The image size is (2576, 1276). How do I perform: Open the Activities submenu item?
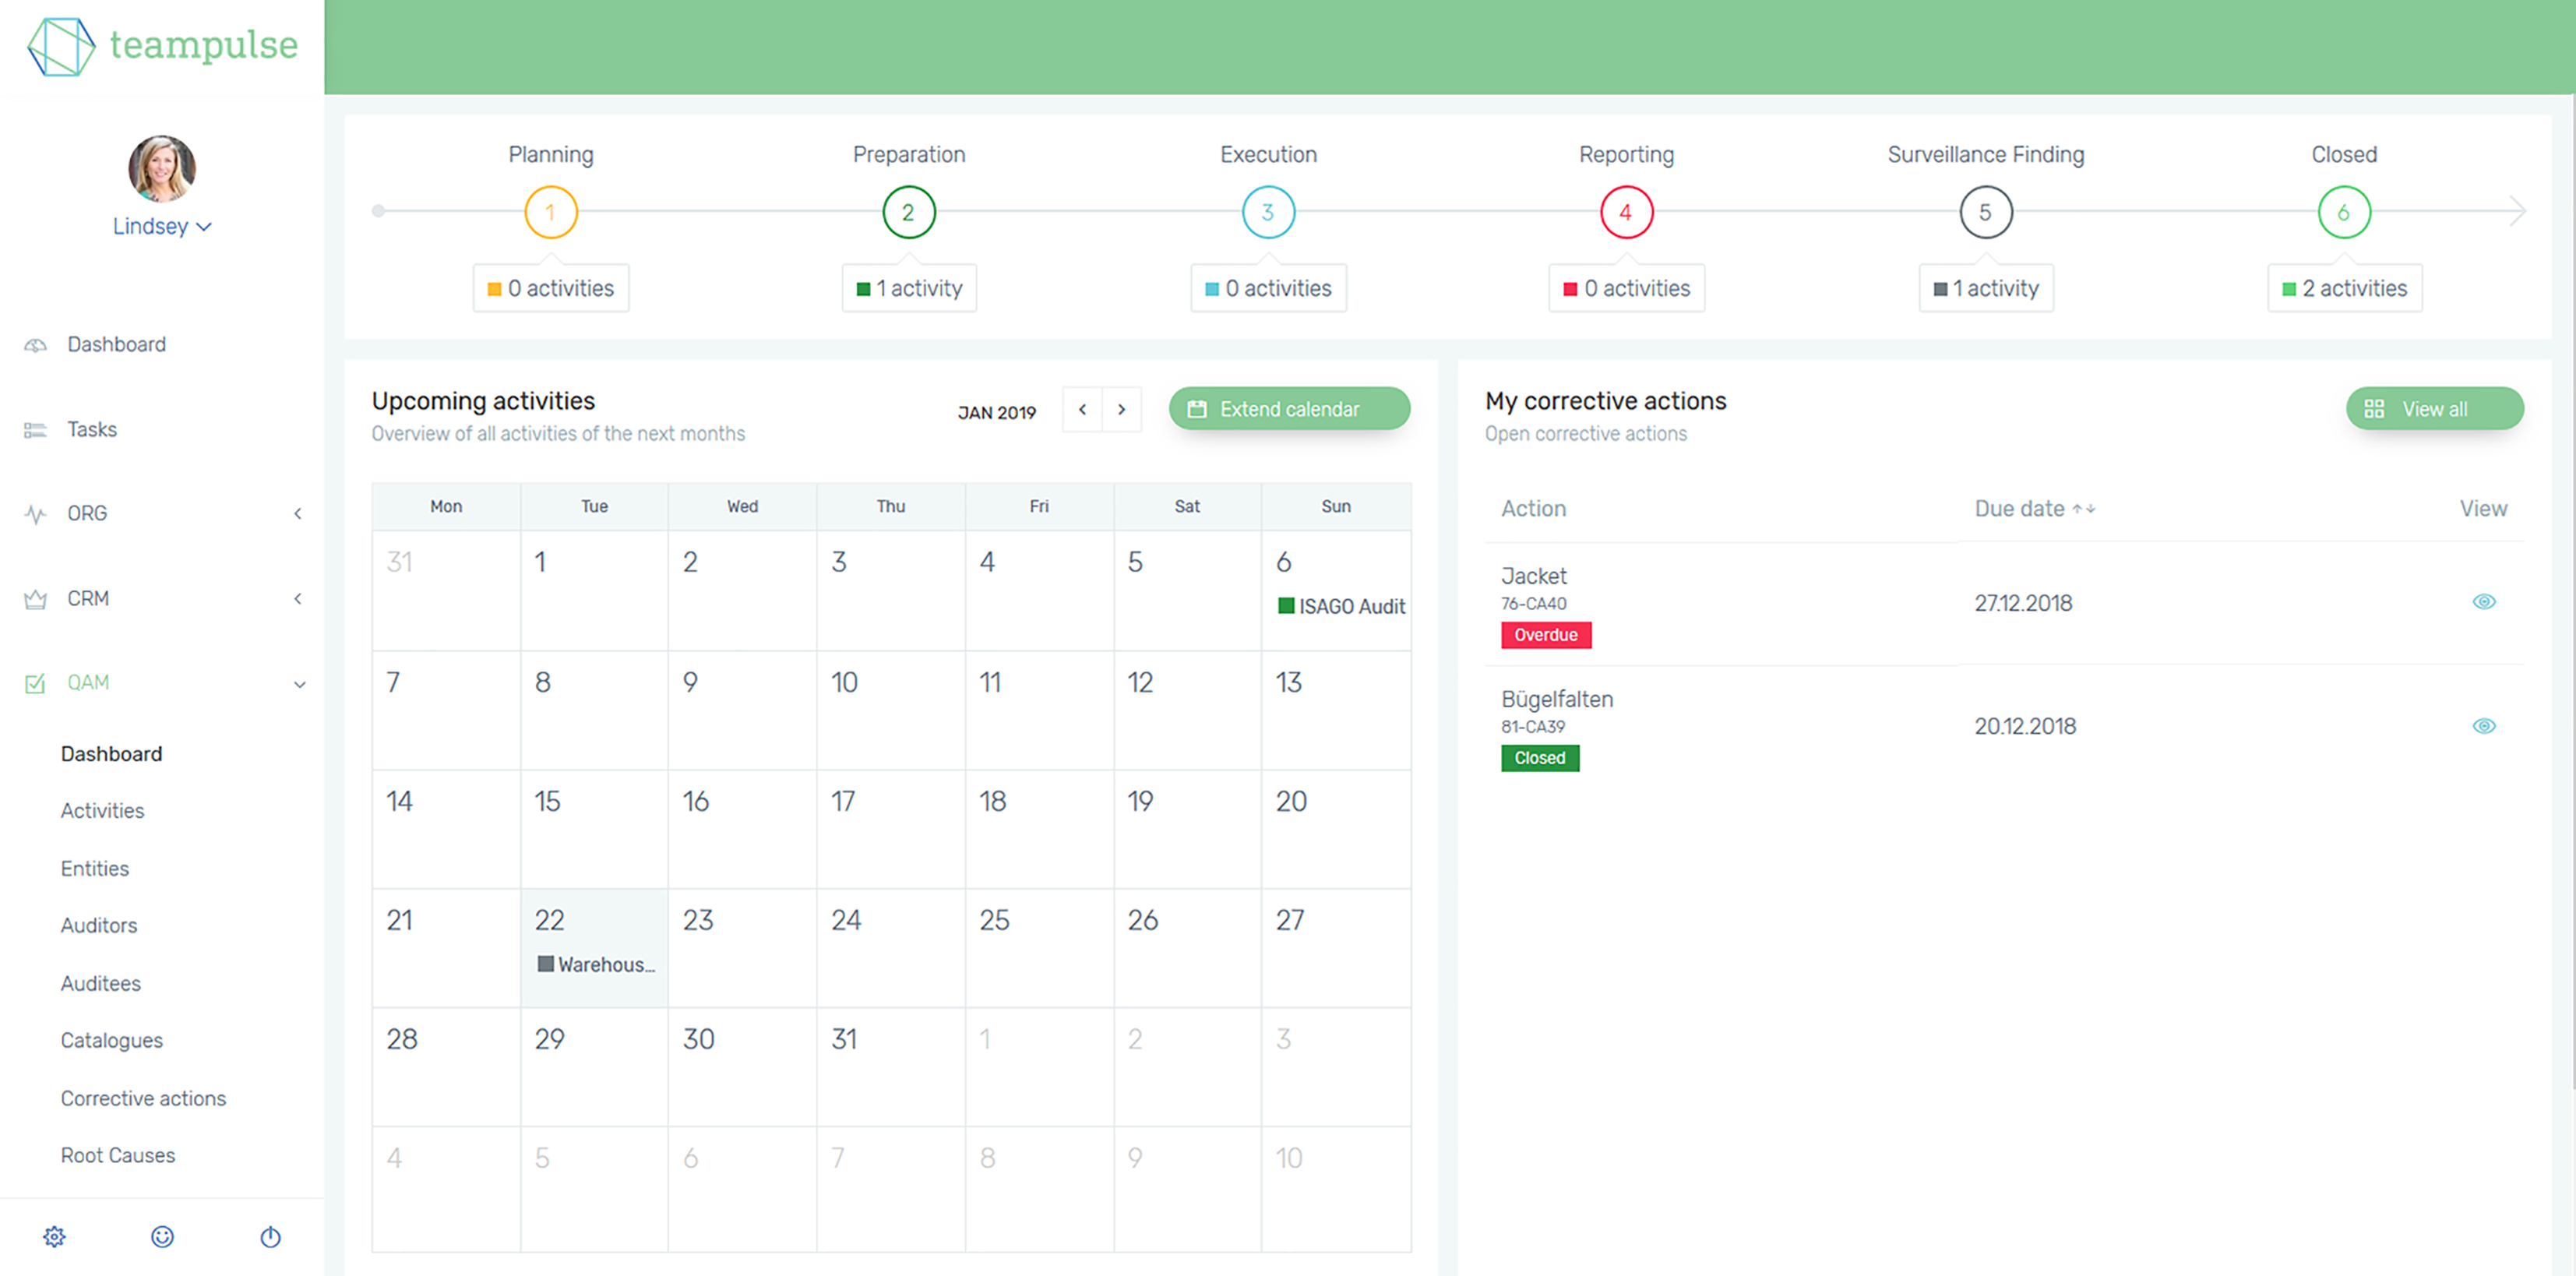pos(102,811)
